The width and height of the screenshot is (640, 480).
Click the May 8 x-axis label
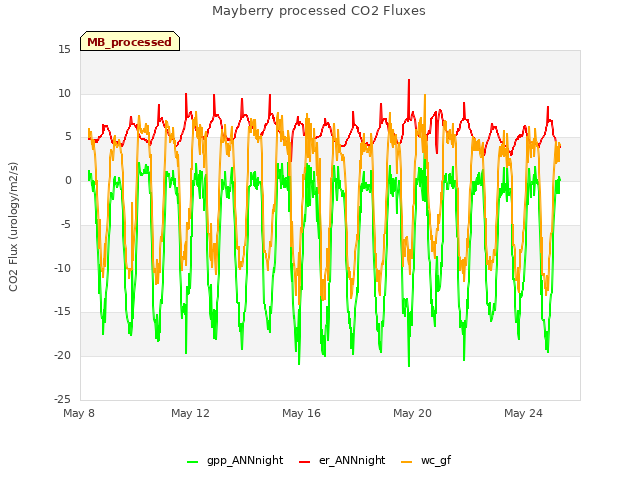click(79, 413)
